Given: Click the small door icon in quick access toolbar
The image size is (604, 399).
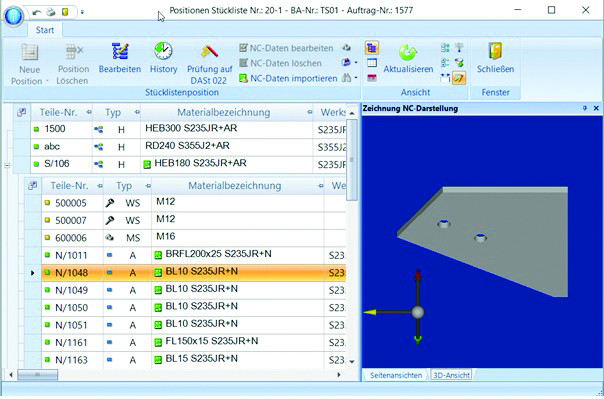Looking at the screenshot, I should [x=65, y=12].
